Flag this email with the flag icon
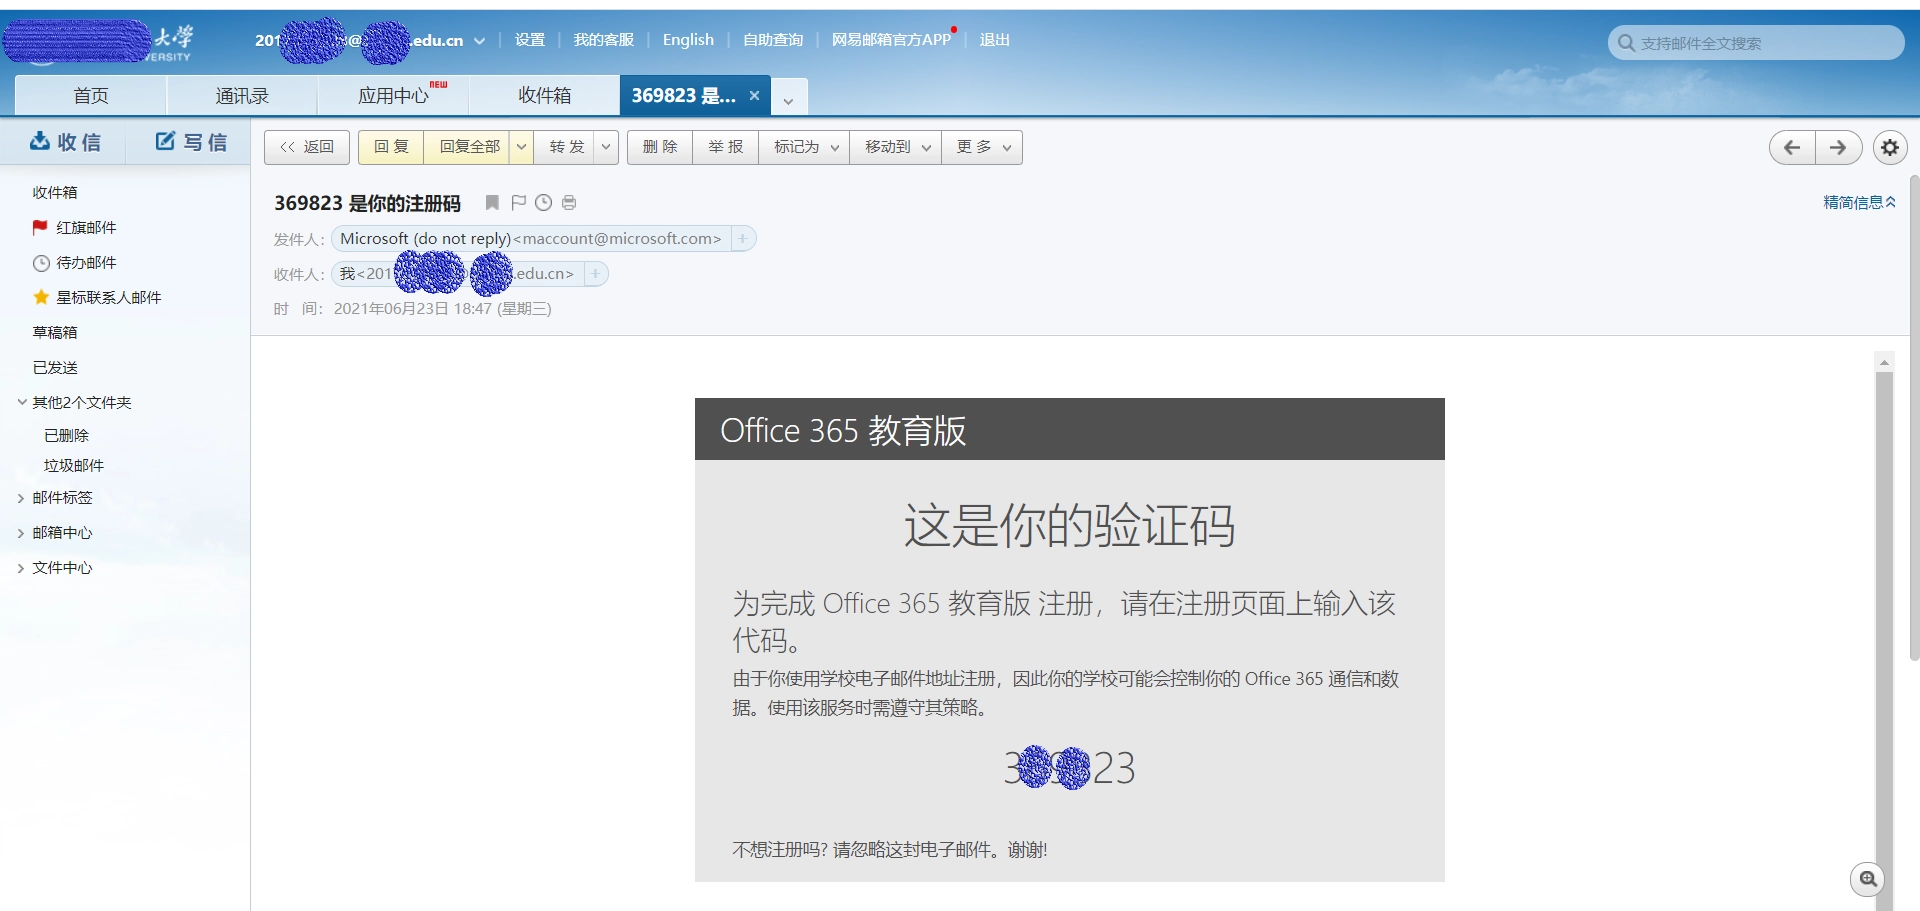1920x911 pixels. click(518, 203)
